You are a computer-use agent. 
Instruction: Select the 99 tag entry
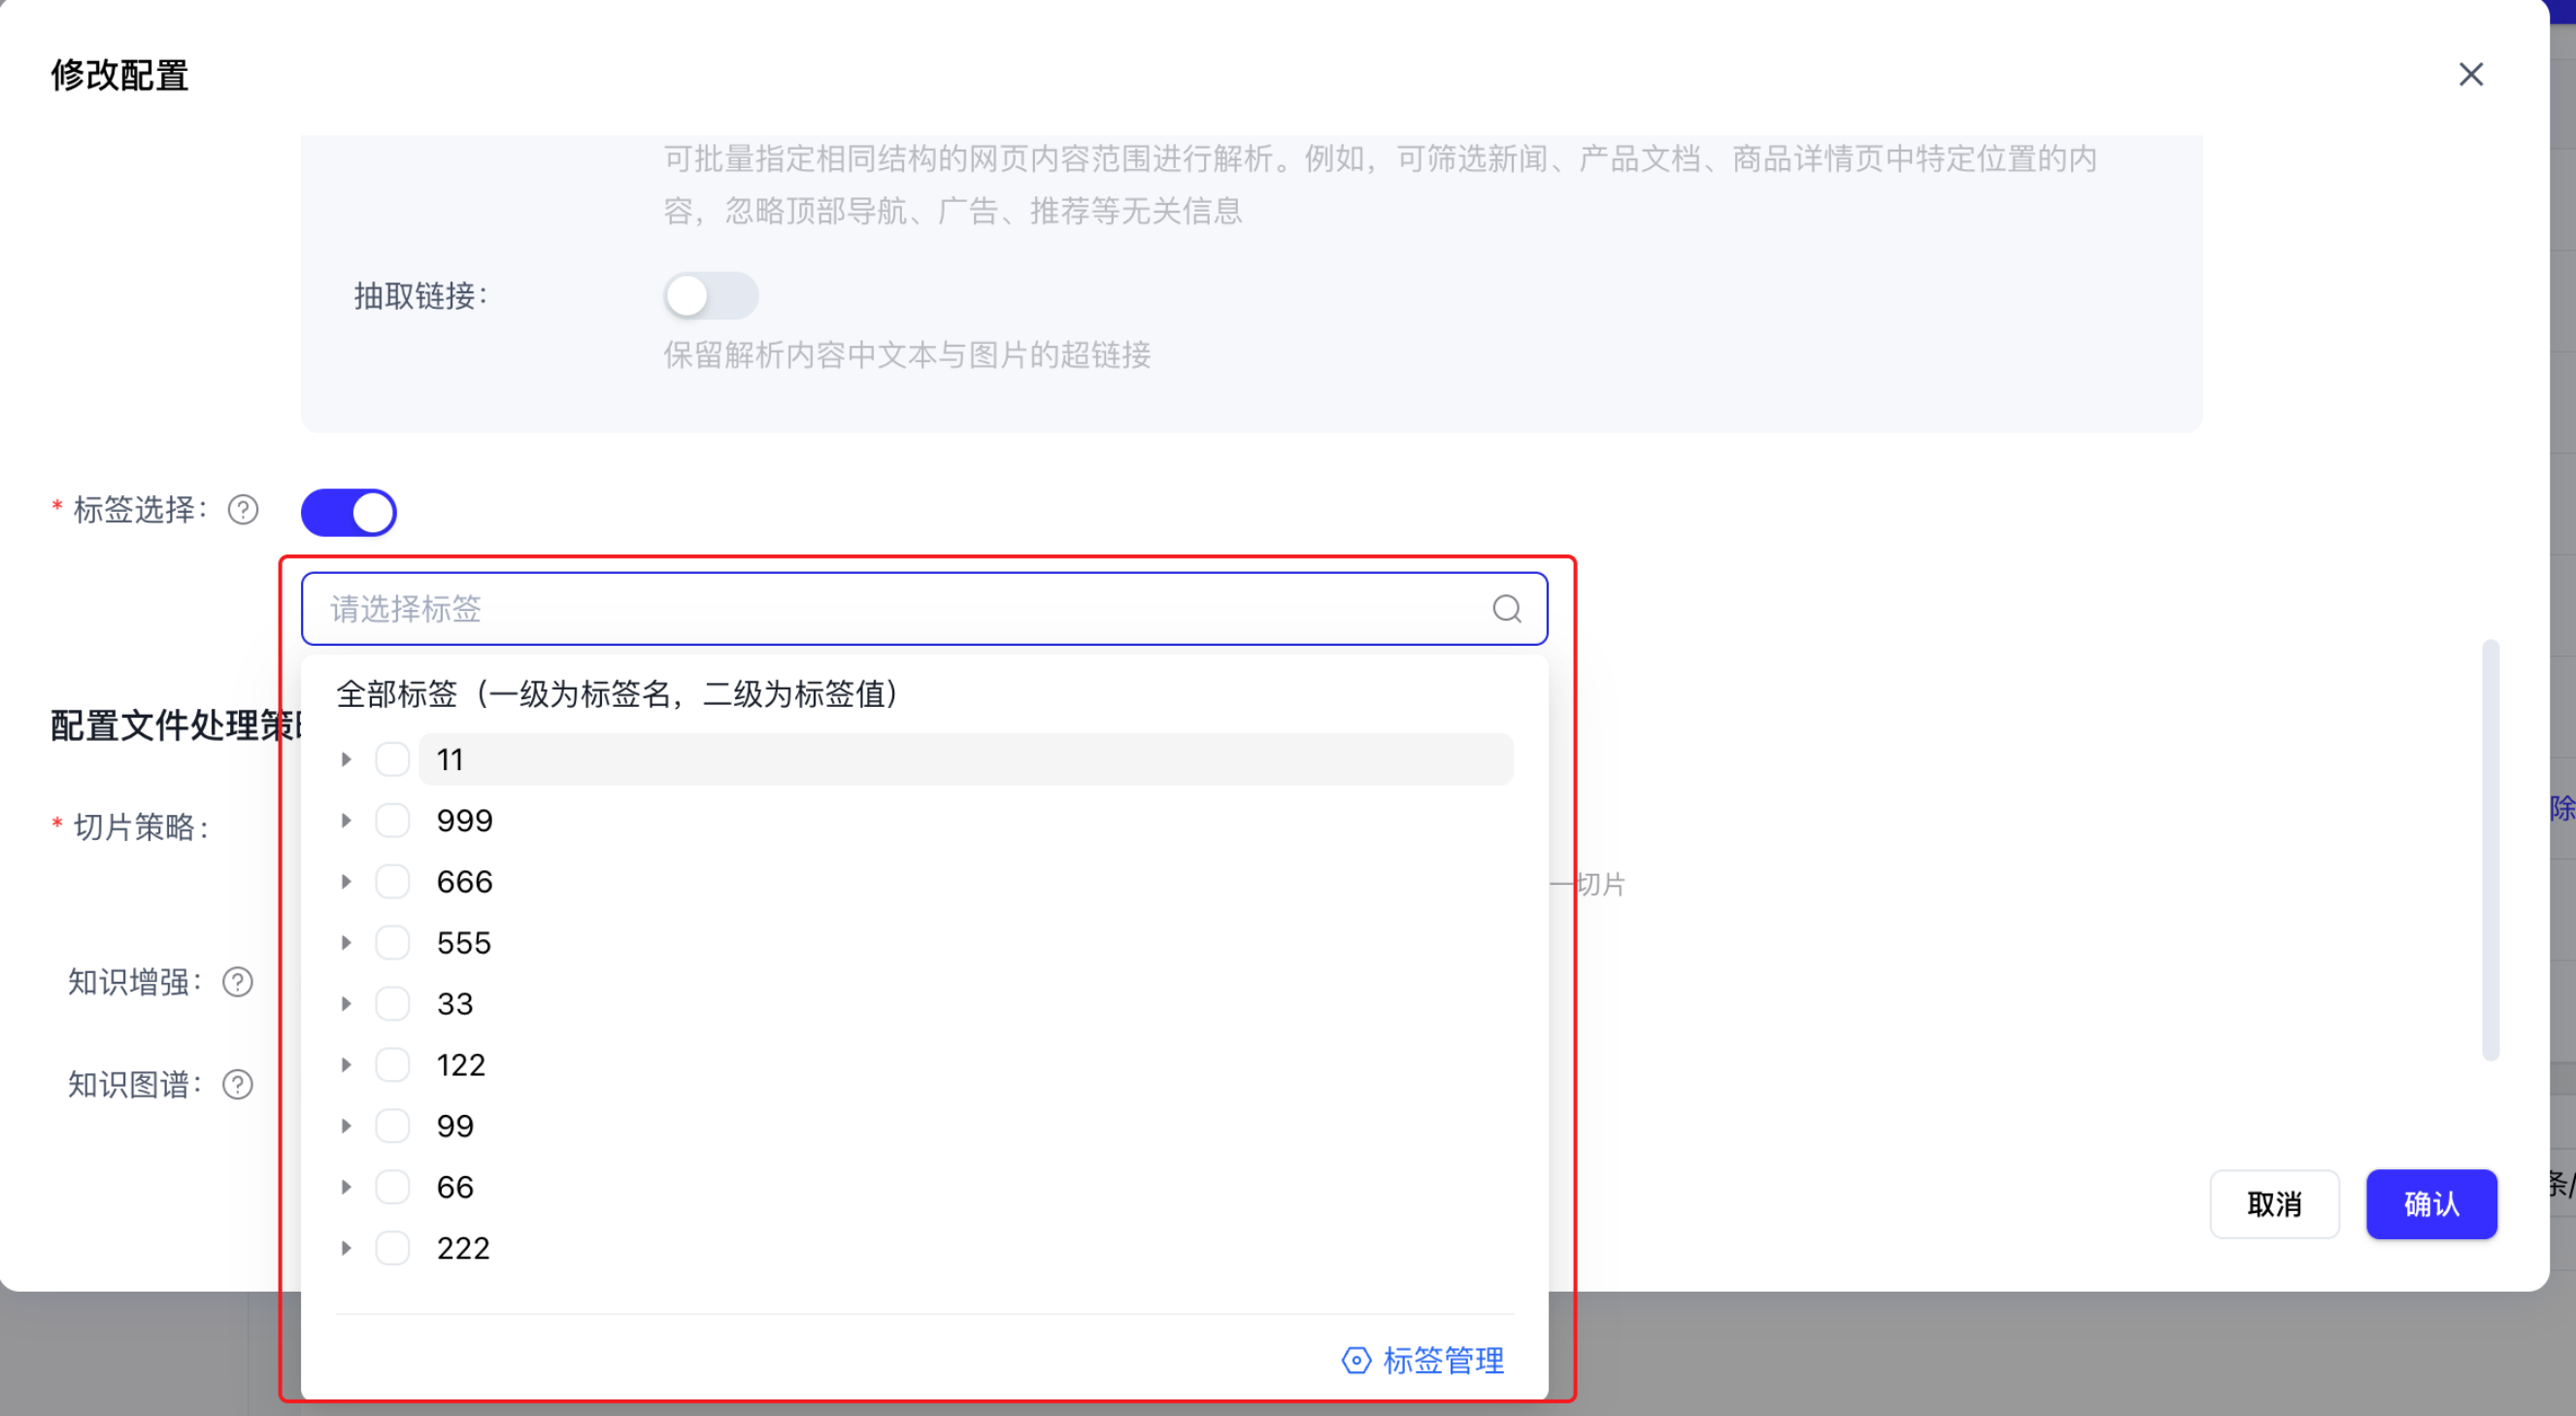(x=455, y=1126)
